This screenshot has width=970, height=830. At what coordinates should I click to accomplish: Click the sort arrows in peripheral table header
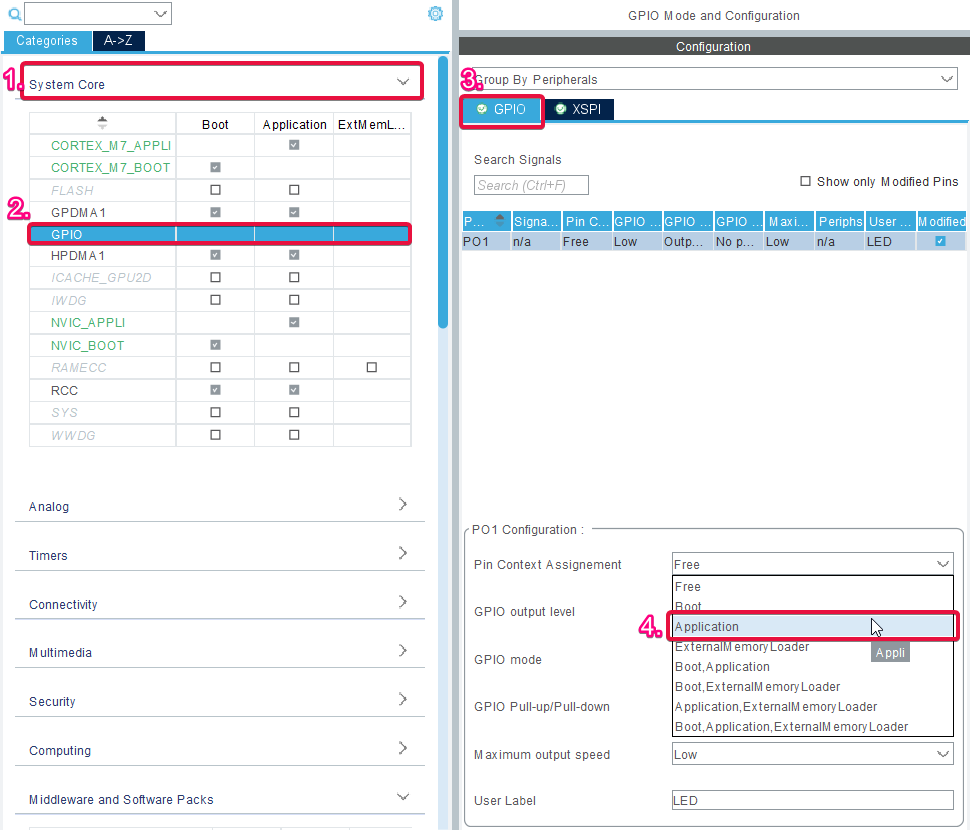(103, 122)
